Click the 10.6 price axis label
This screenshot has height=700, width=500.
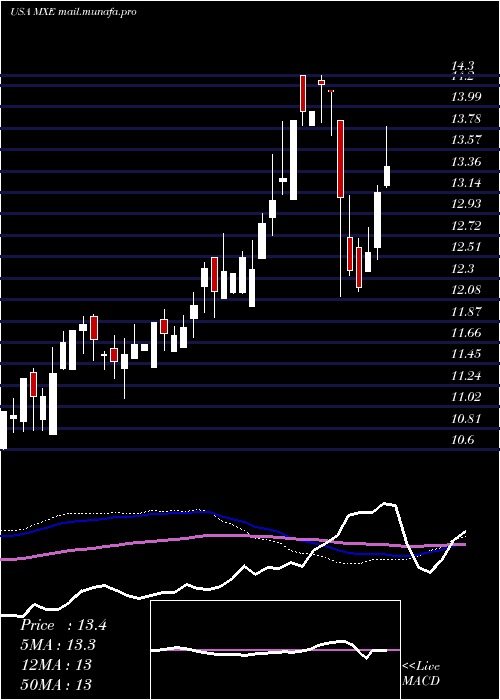pos(462,440)
